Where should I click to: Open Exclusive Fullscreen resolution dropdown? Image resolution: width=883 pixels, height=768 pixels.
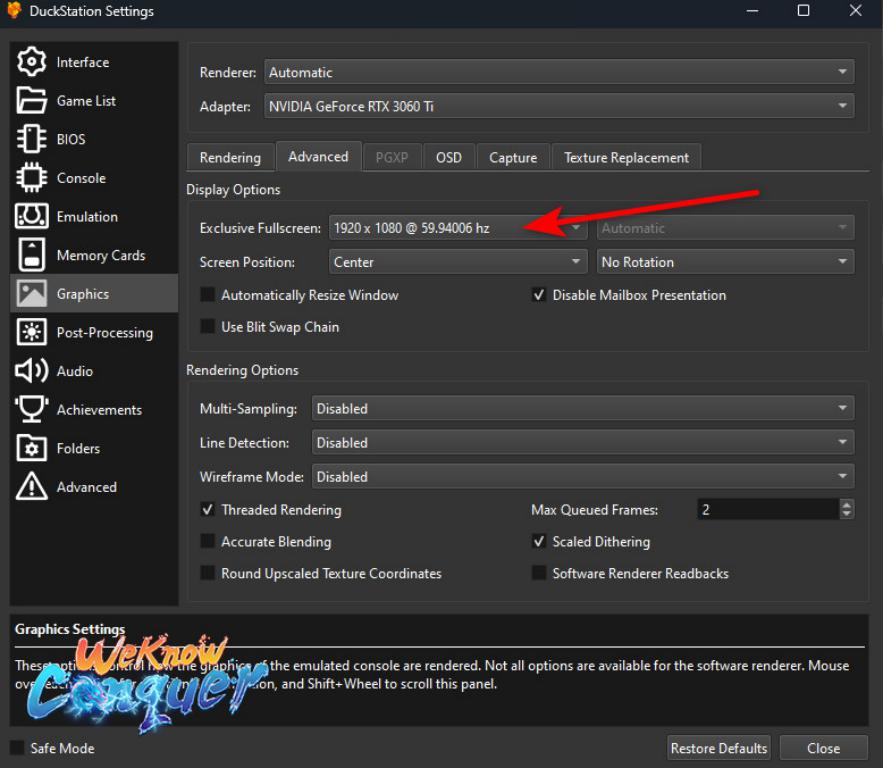click(458, 228)
